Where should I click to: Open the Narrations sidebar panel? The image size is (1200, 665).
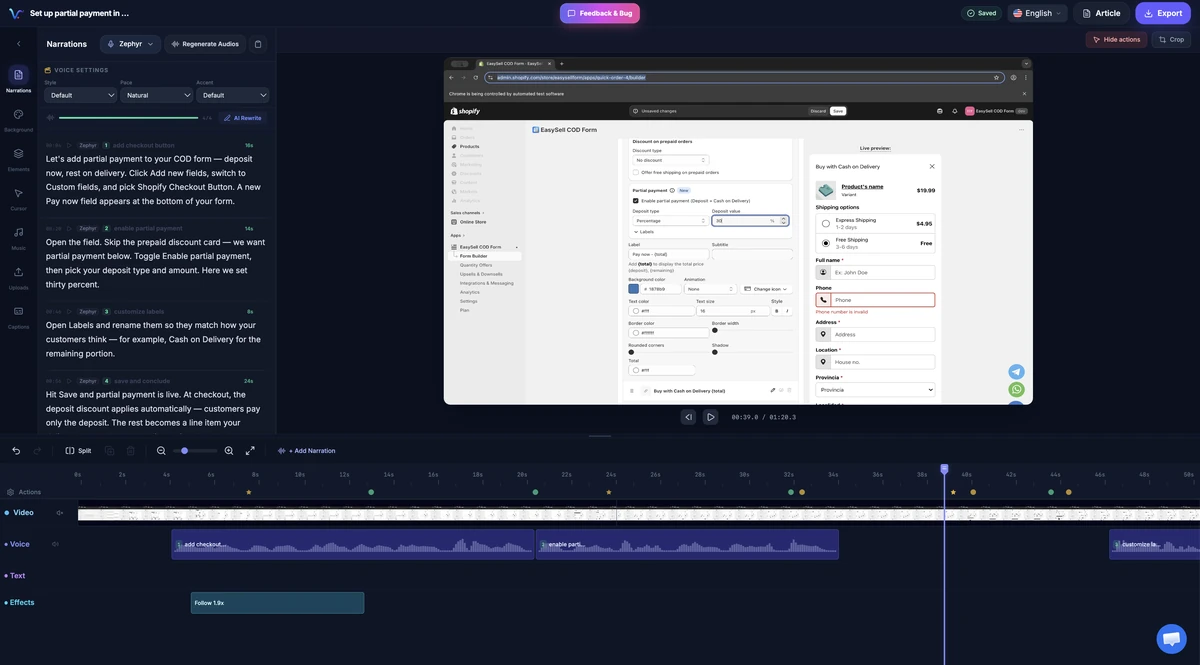[x=18, y=79]
